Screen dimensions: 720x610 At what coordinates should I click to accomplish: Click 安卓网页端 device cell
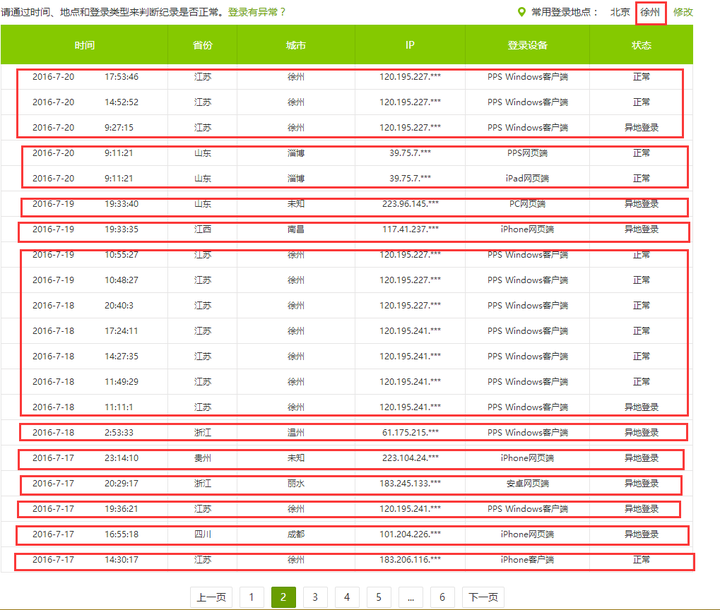coord(527,483)
